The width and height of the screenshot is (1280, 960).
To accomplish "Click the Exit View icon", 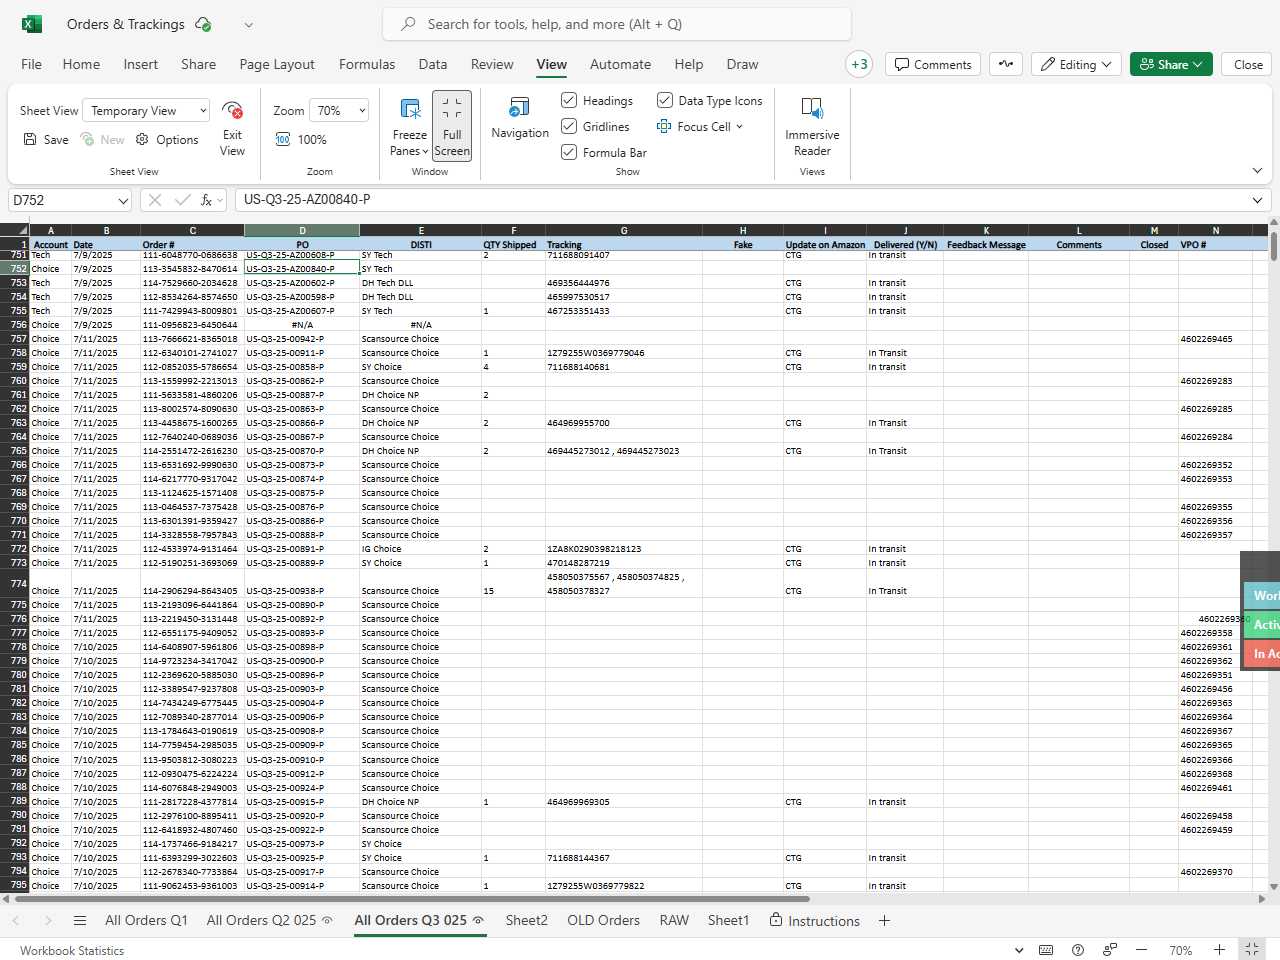I will 232,110.
